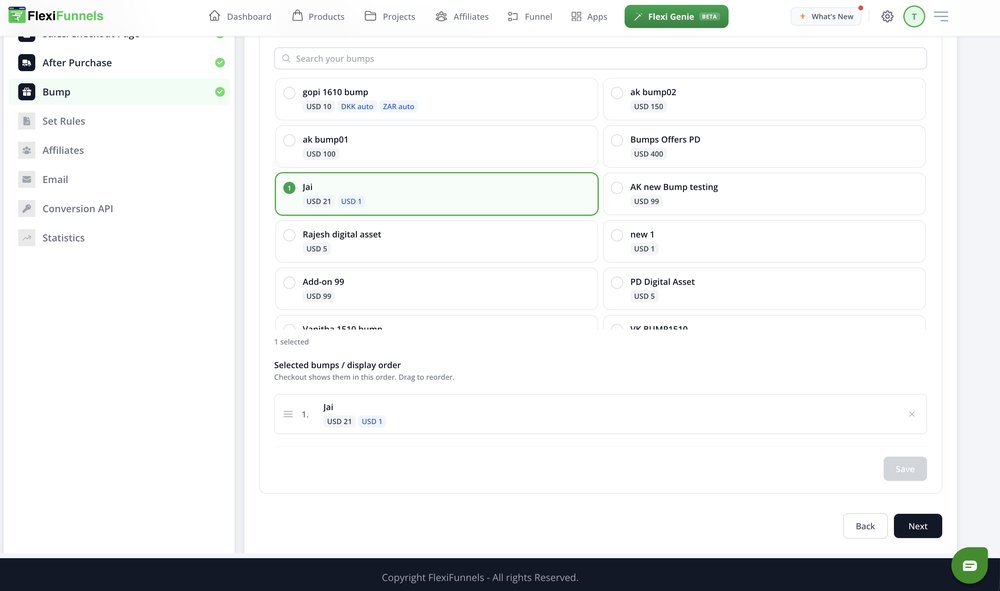Click the Back button
Image resolution: width=1000 pixels, height=591 pixels.
(x=865, y=526)
